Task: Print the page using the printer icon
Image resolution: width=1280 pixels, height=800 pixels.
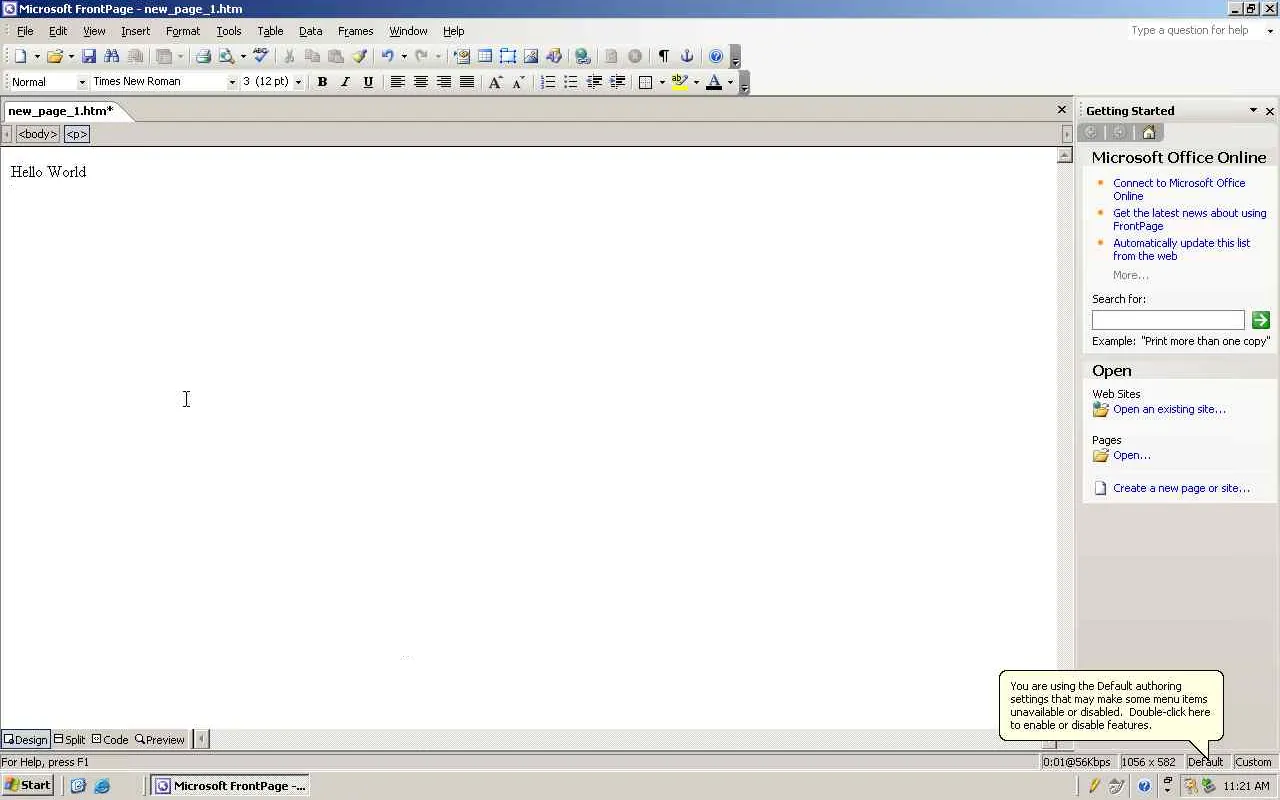Action: click(203, 56)
